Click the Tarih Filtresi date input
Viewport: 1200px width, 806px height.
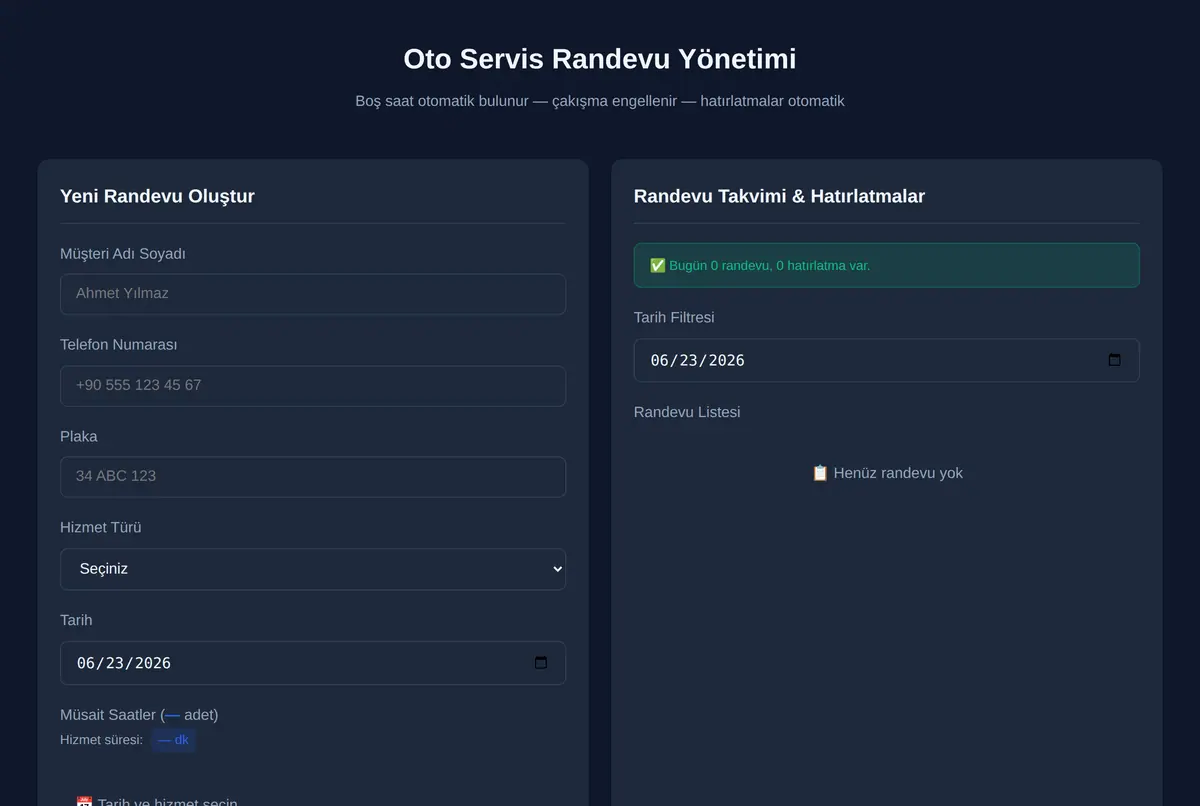pyautogui.click(x=886, y=360)
